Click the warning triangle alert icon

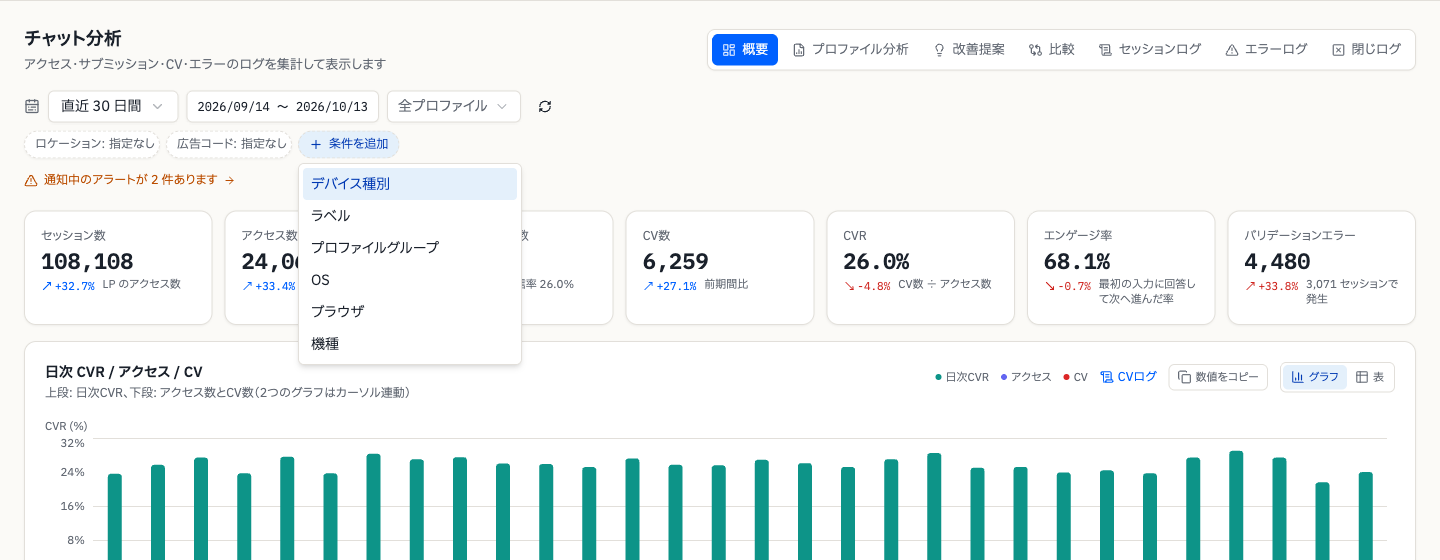[31, 180]
